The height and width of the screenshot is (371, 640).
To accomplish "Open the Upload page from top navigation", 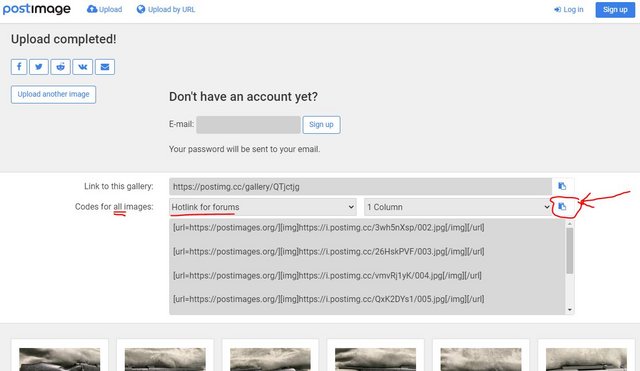I will coord(104,9).
